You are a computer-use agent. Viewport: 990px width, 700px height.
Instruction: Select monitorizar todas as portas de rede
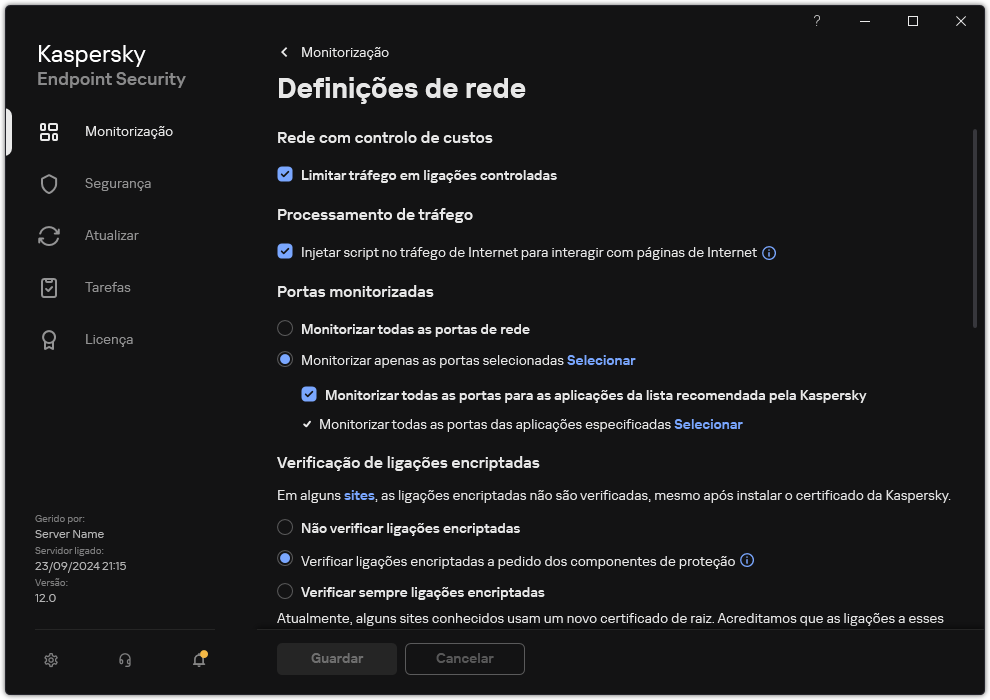[x=284, y=329]
